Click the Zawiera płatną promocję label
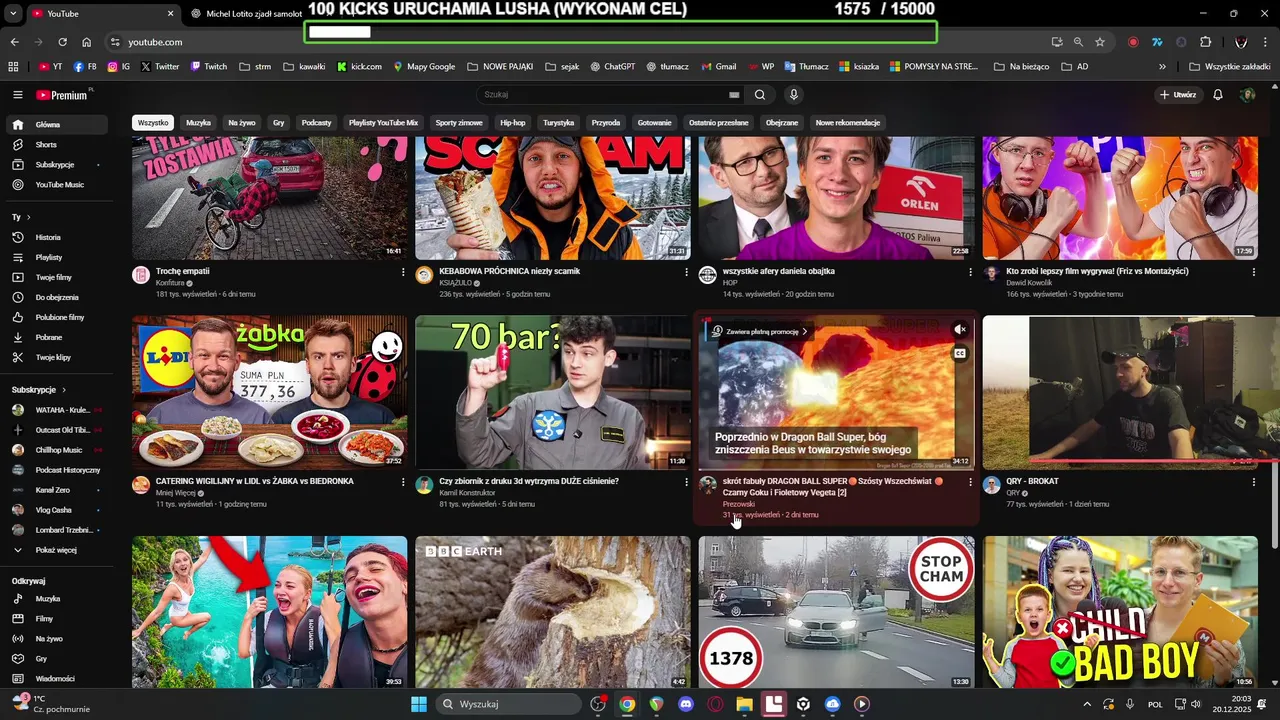This screenshot has width=1280, height=720. (x=762, y=331)
